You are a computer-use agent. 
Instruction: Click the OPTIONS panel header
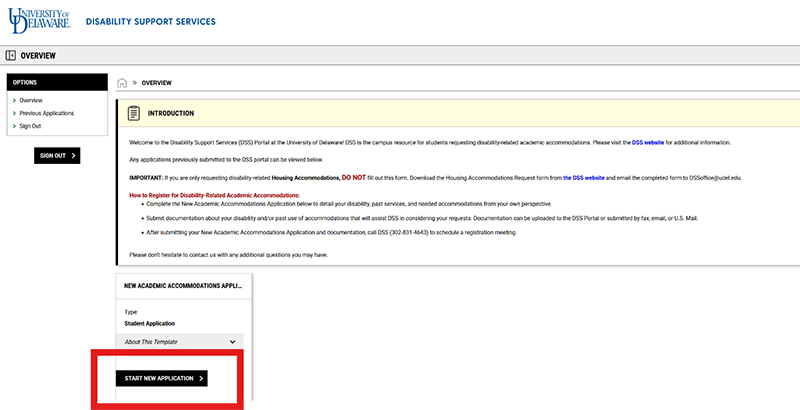[57, 82]
